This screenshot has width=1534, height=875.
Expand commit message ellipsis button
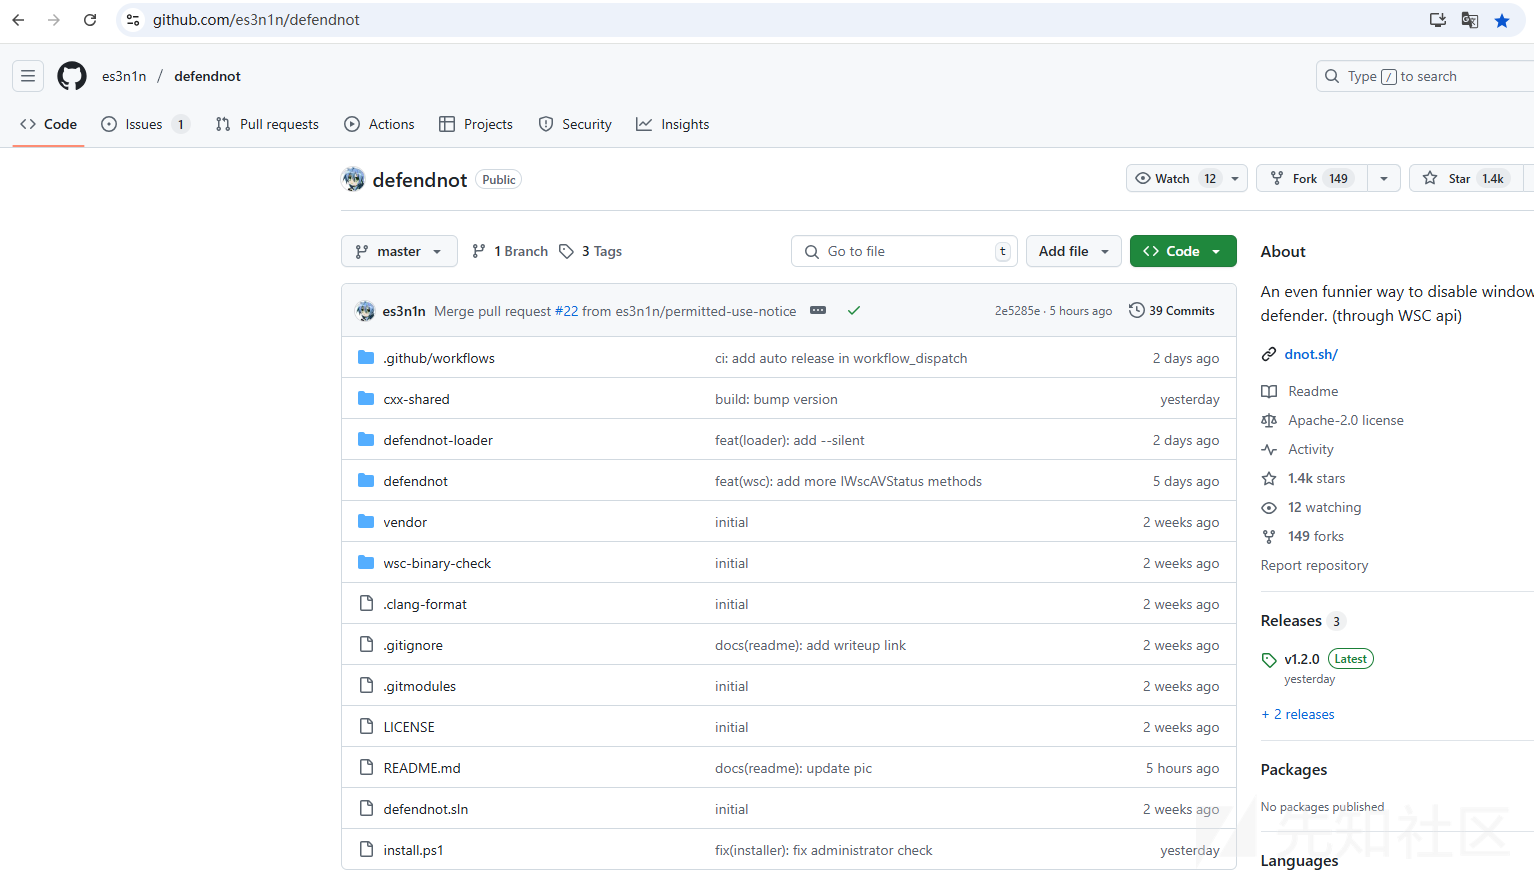tap(818, 310)
